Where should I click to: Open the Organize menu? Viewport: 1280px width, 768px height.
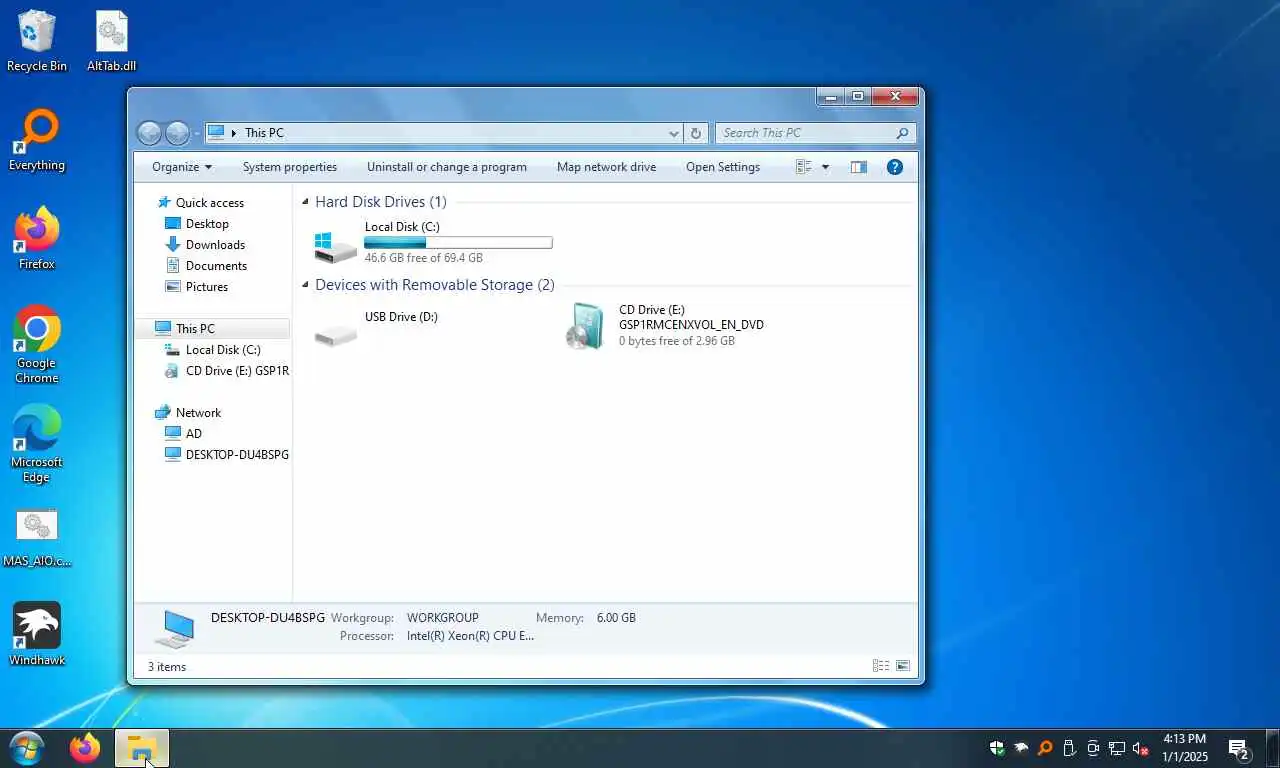182,167
